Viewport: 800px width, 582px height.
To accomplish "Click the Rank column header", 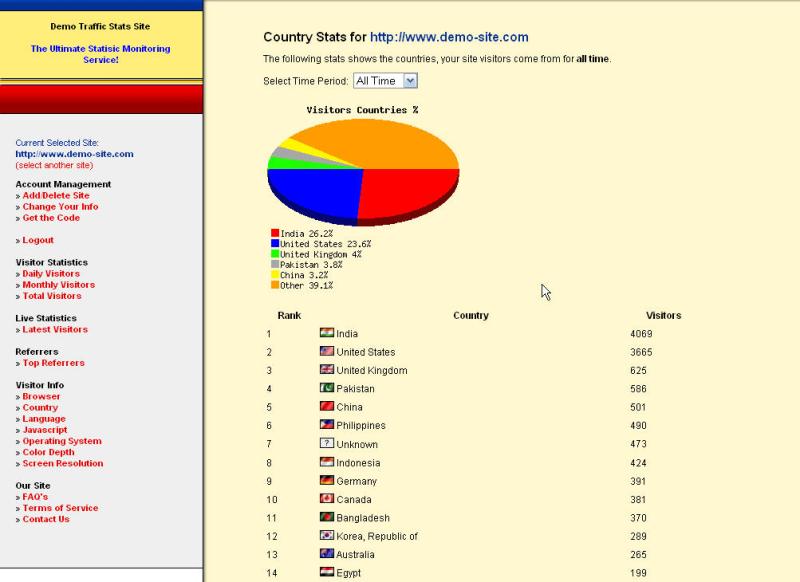I will (x=289, y=315).
